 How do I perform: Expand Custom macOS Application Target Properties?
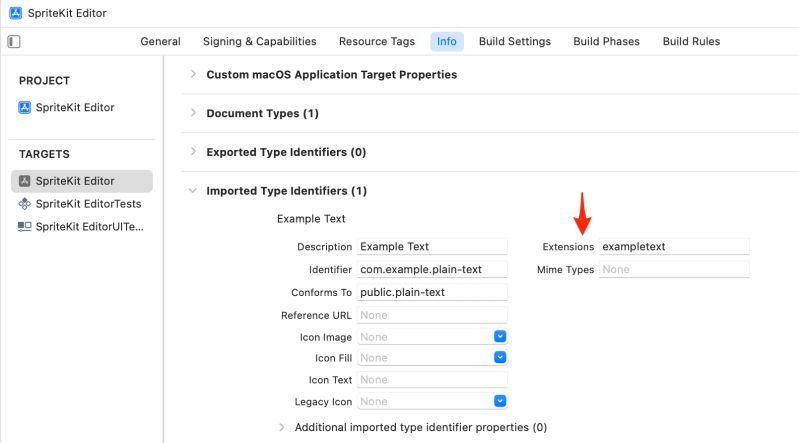pos(193,74)
